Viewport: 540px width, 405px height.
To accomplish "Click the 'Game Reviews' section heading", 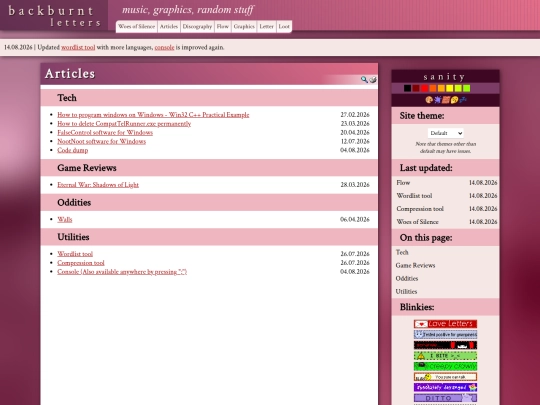I will pos(87,168).
